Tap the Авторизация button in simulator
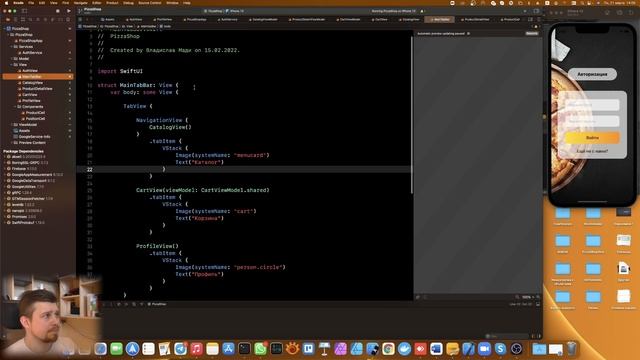Screen dimensions: 640x360 click(x=592, y=74)
